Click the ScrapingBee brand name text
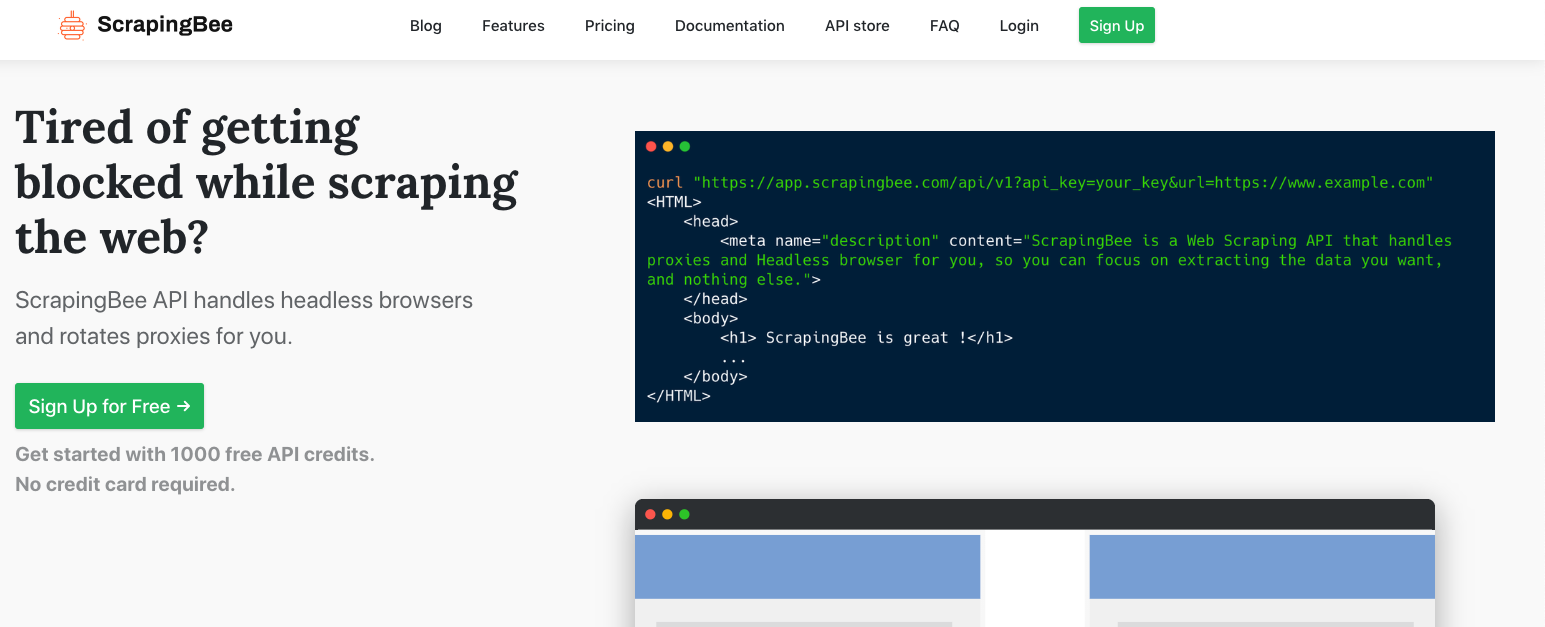Screen dimensions: 1545x627 pos(165,25)
